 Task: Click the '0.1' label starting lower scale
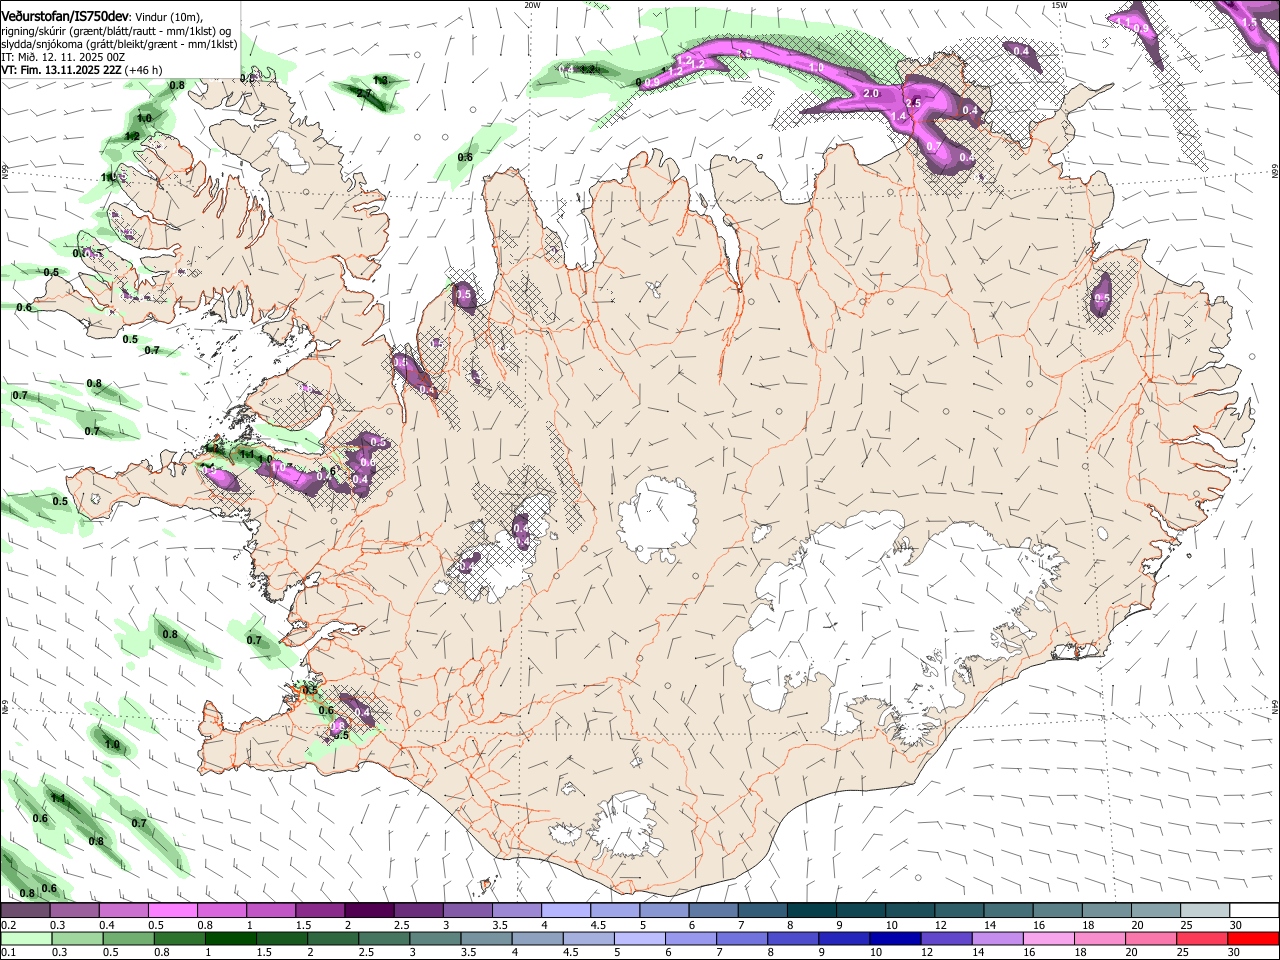click(x=9, y=952)
